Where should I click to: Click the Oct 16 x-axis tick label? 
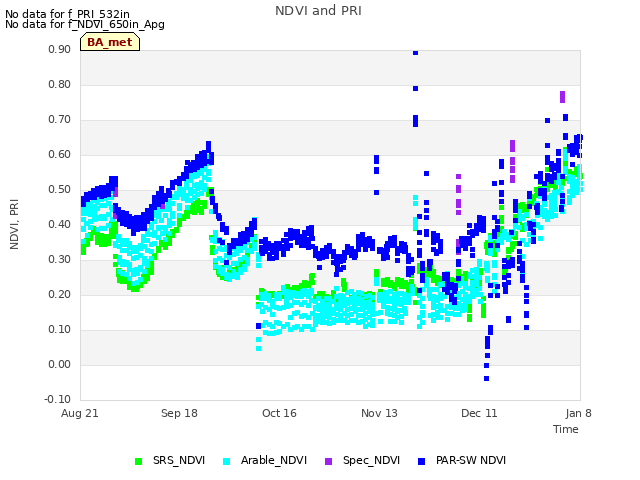tap(279, 413)
